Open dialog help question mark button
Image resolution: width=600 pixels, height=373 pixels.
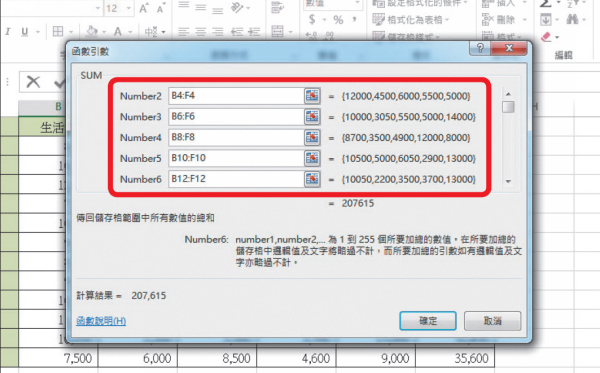click(x=480, y=48)
